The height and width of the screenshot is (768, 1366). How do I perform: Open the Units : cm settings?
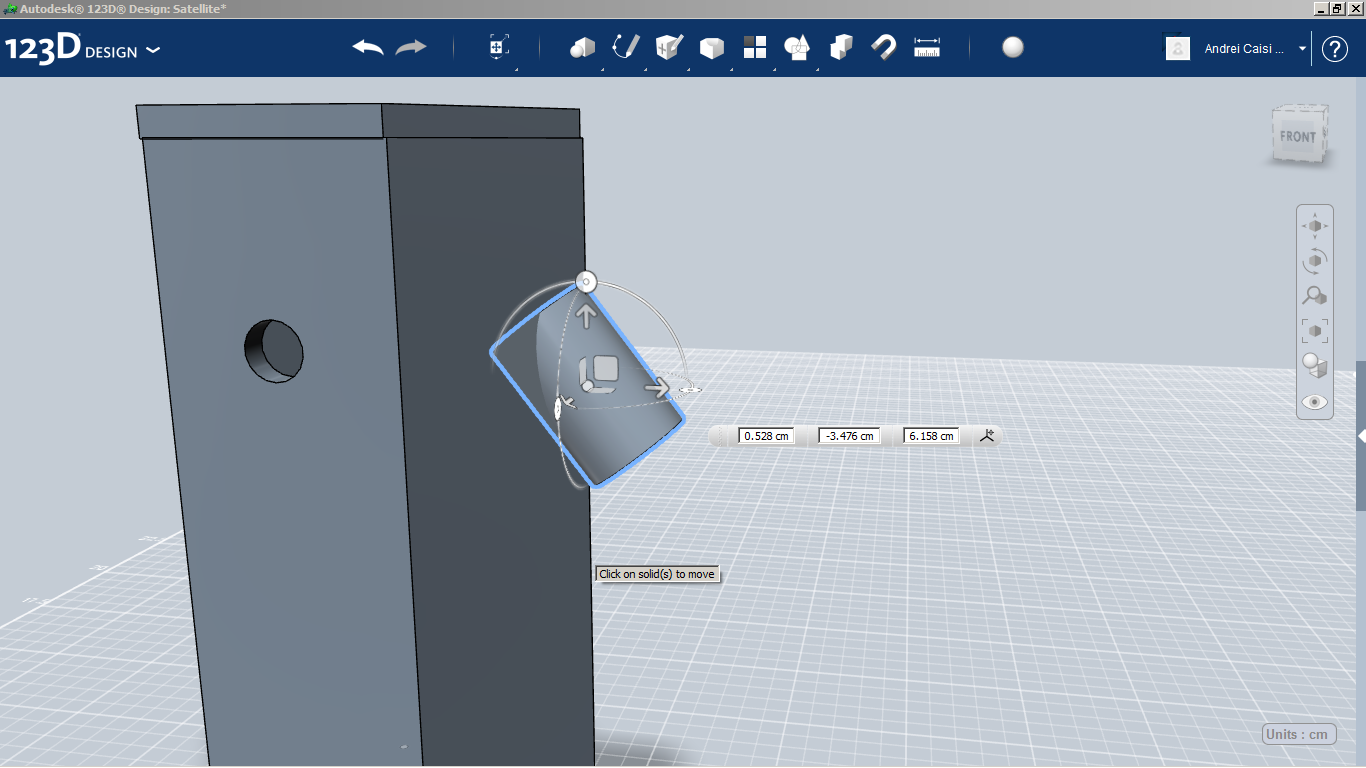click(x=1299, y=734)
